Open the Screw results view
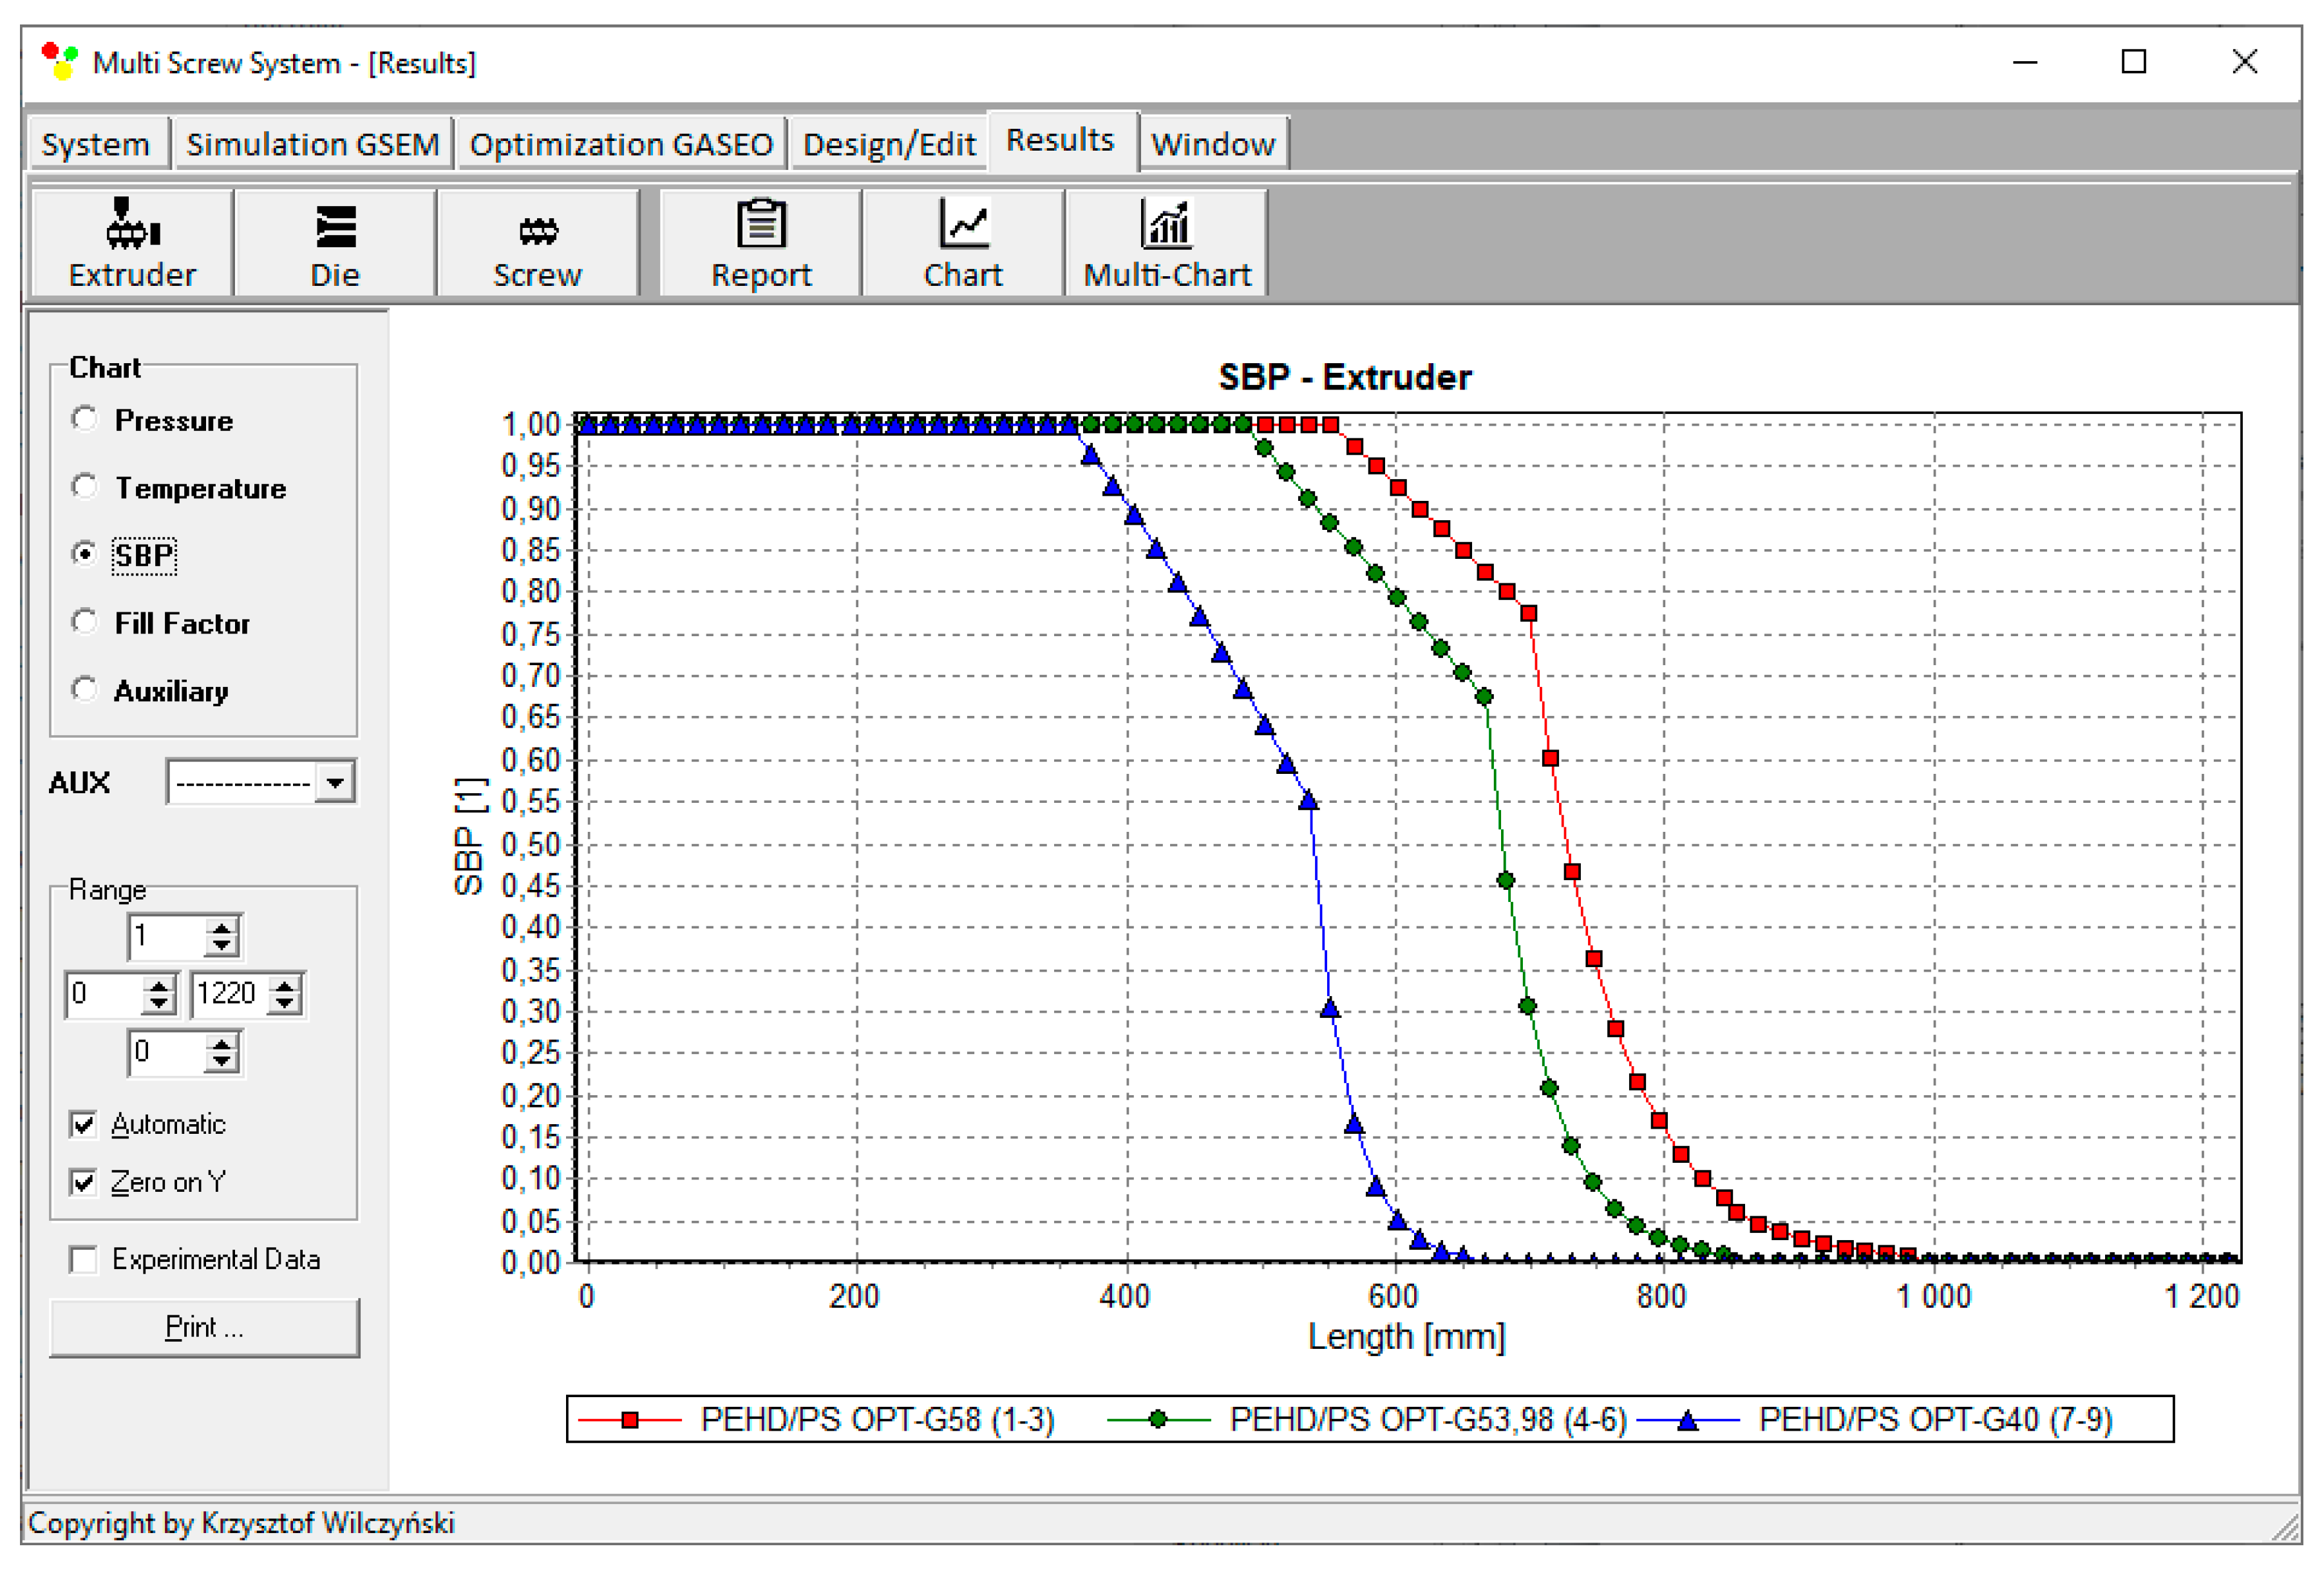This screenshot has height=1571, width=2324. 537,243
